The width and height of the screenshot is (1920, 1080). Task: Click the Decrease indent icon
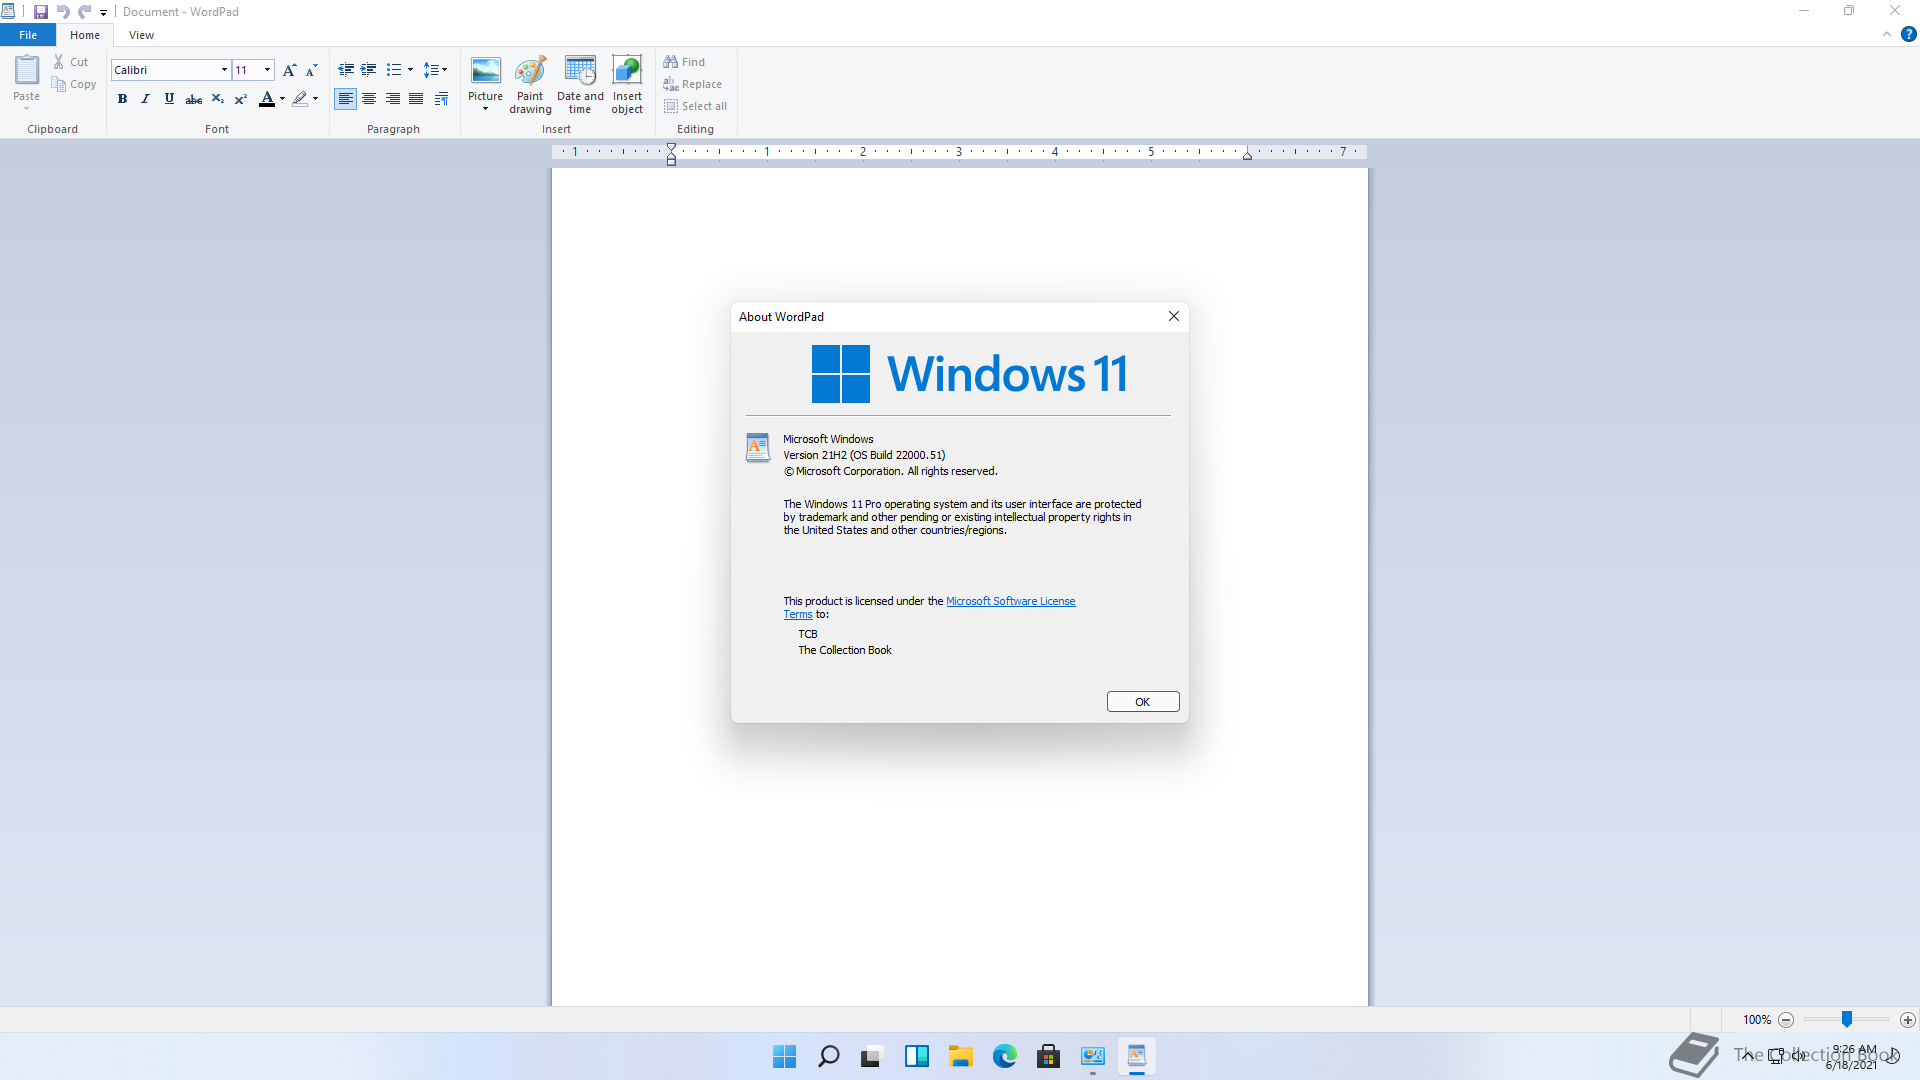346,70
